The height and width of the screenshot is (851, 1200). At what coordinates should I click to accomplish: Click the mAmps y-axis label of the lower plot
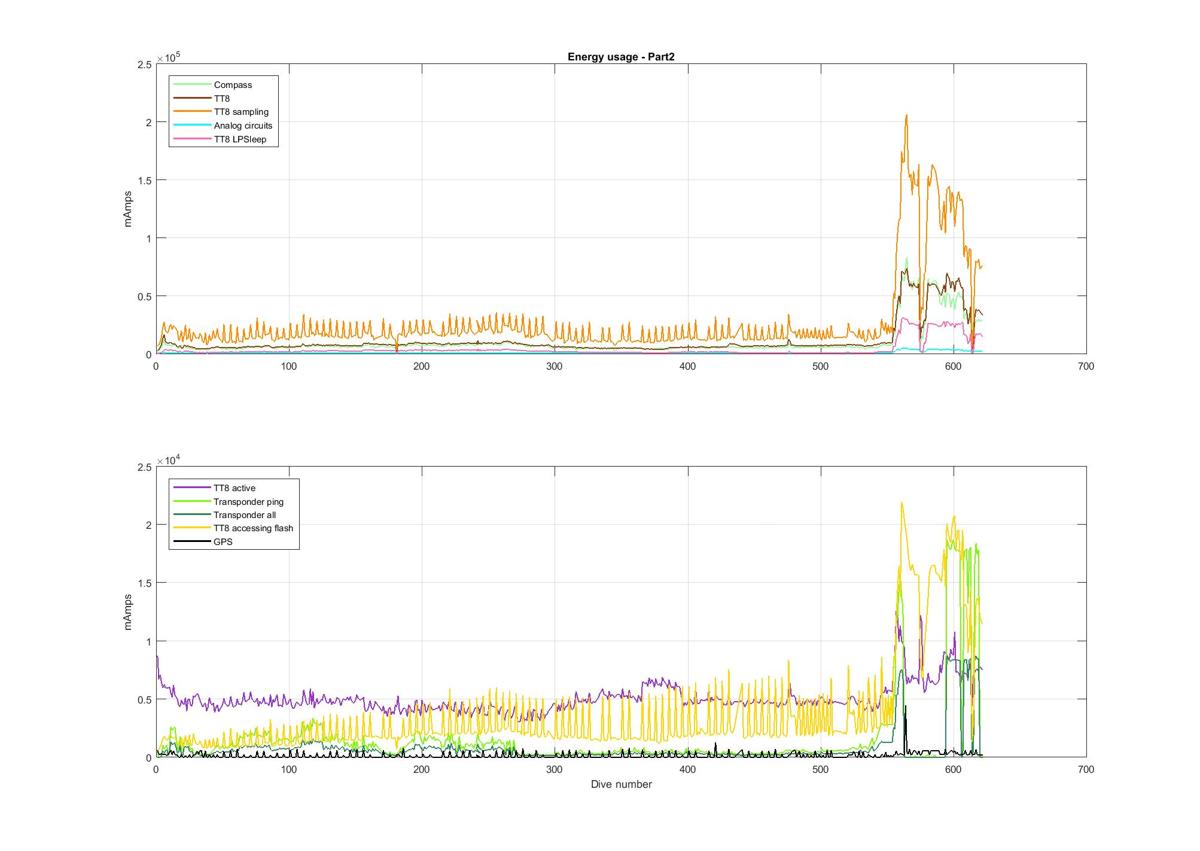[x=128, y=610]
